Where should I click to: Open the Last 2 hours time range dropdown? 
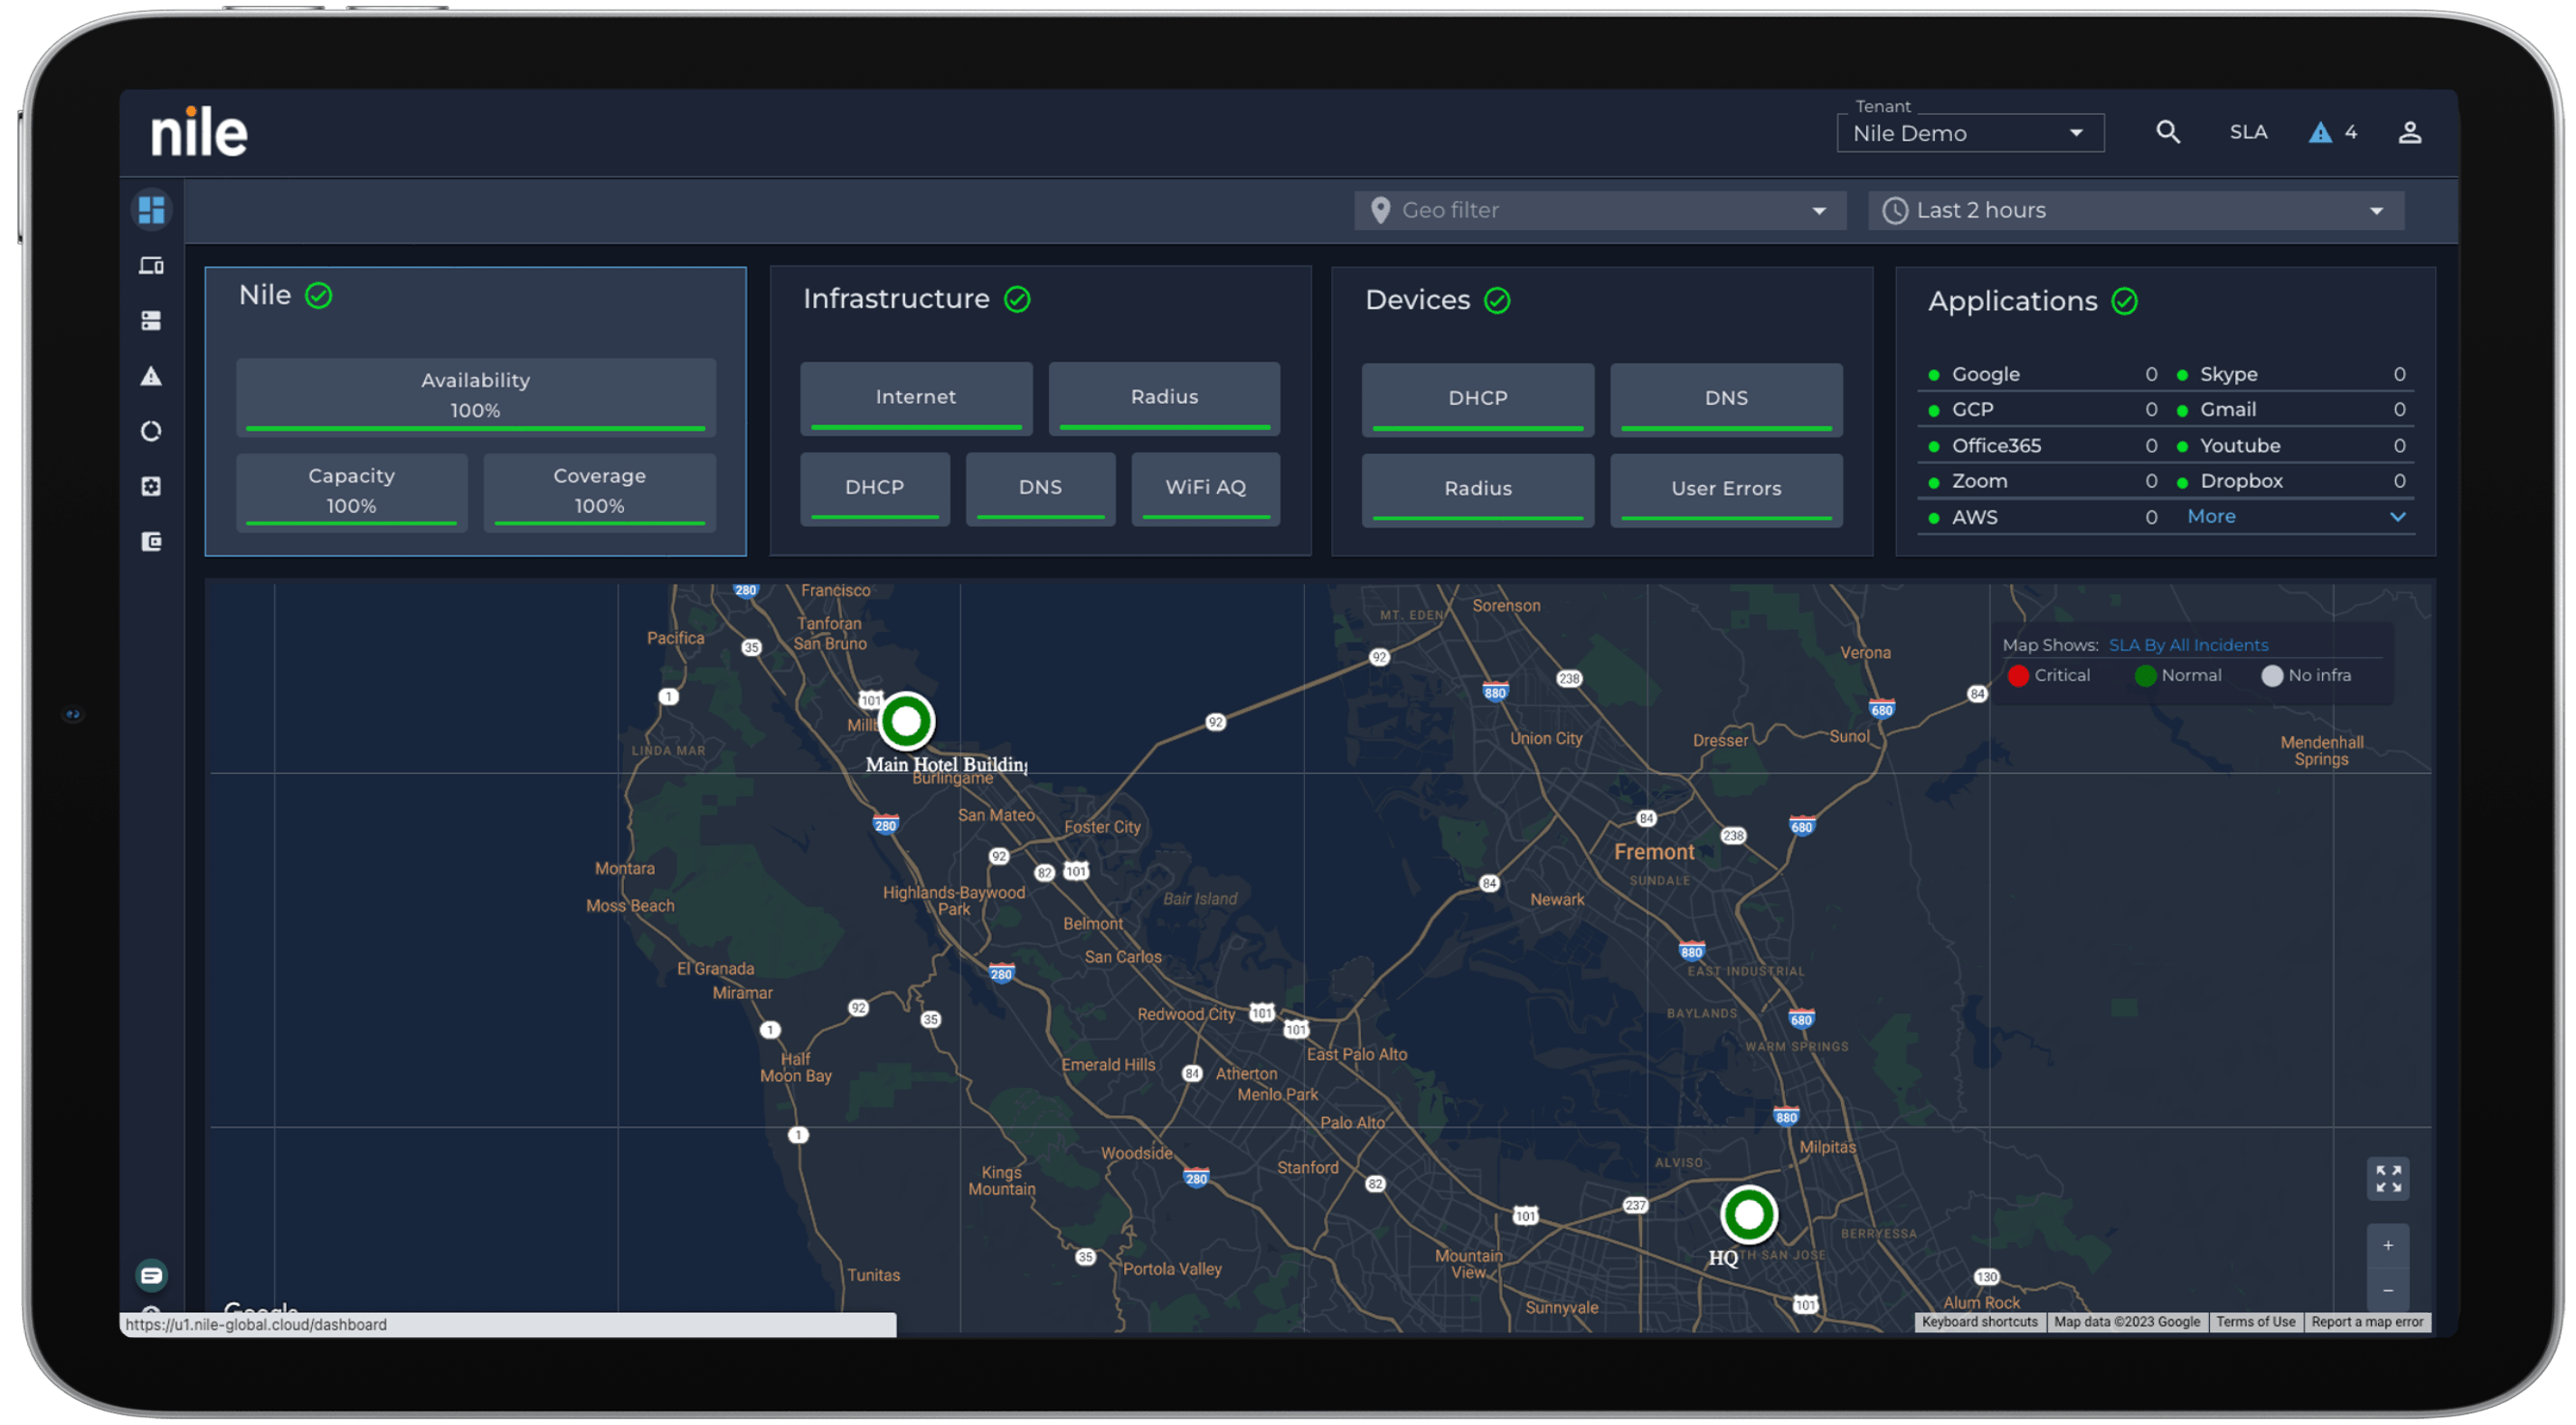point(2136,210)
